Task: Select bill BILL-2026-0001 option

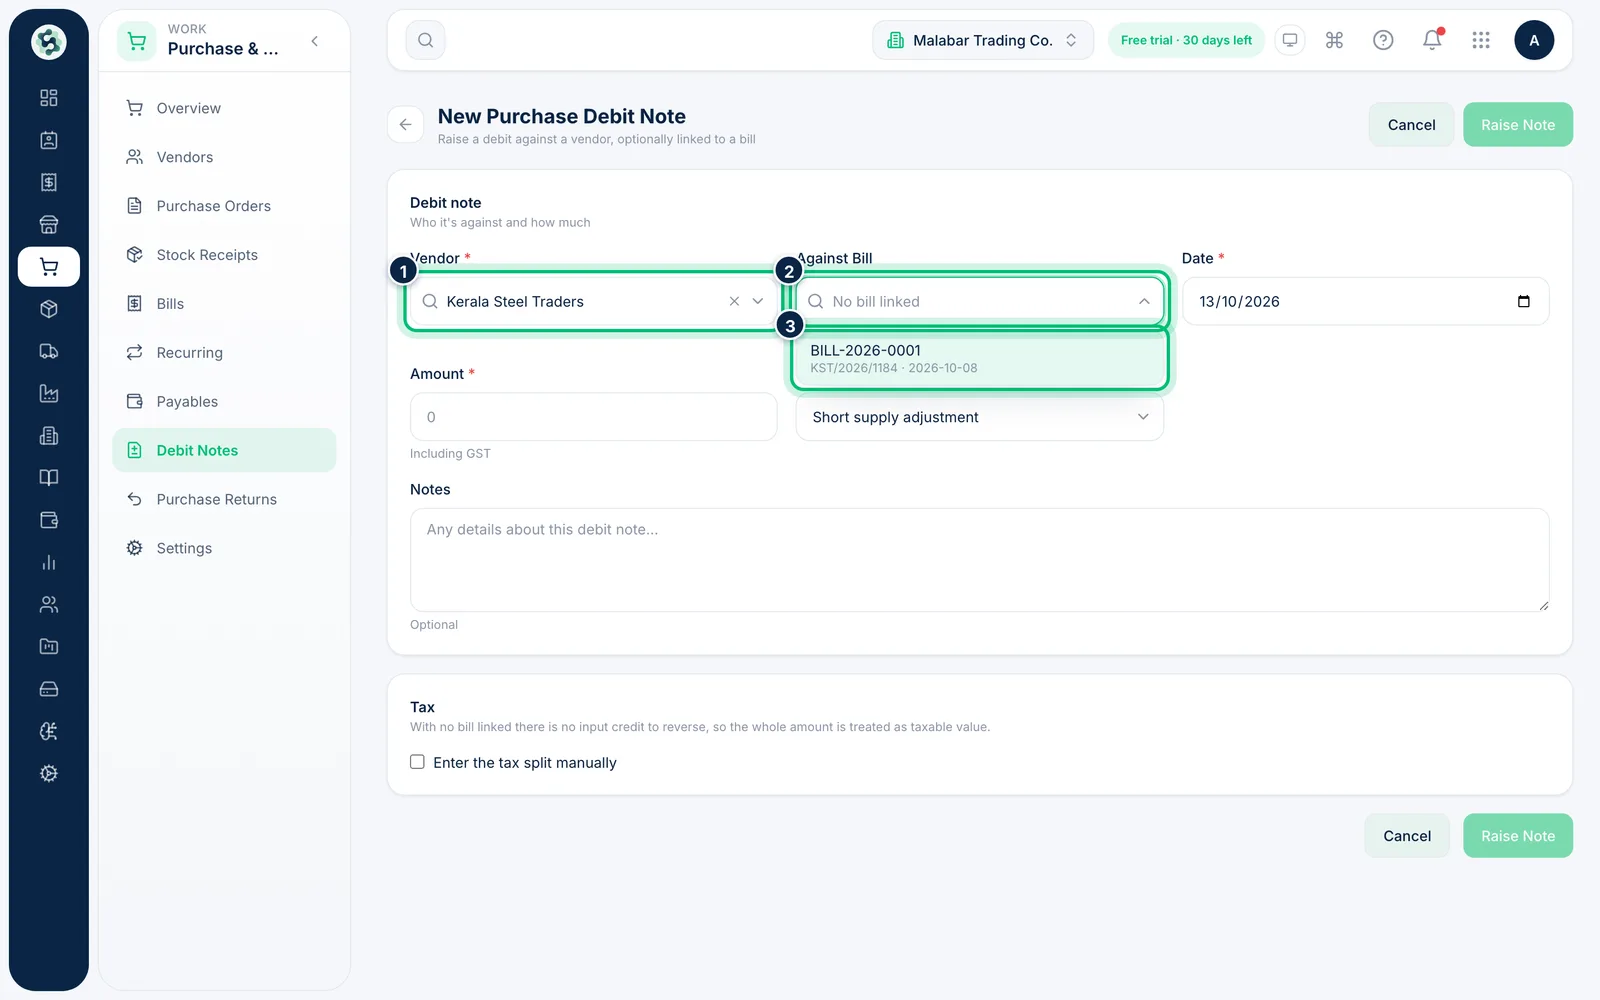Action: click(980, 358)
